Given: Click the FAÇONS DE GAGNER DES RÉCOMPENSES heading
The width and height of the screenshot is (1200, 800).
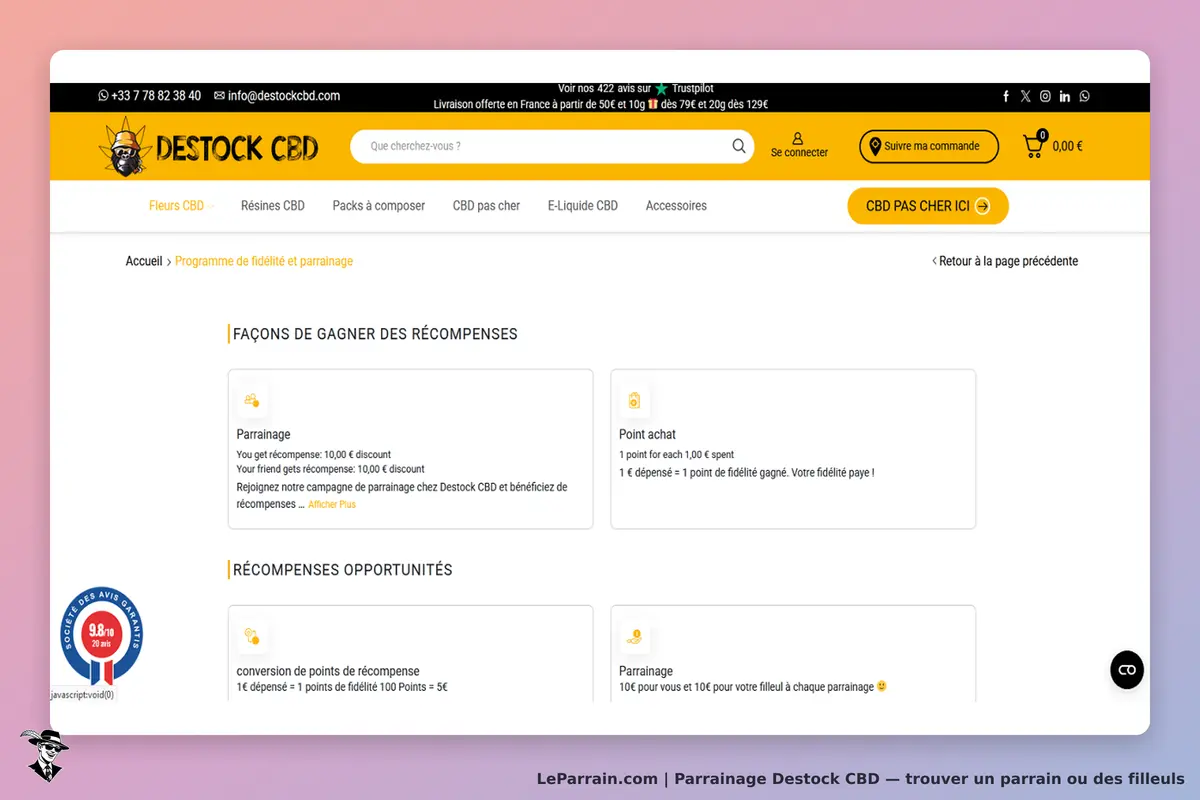Looking at the screenshot, I should 375,334.
